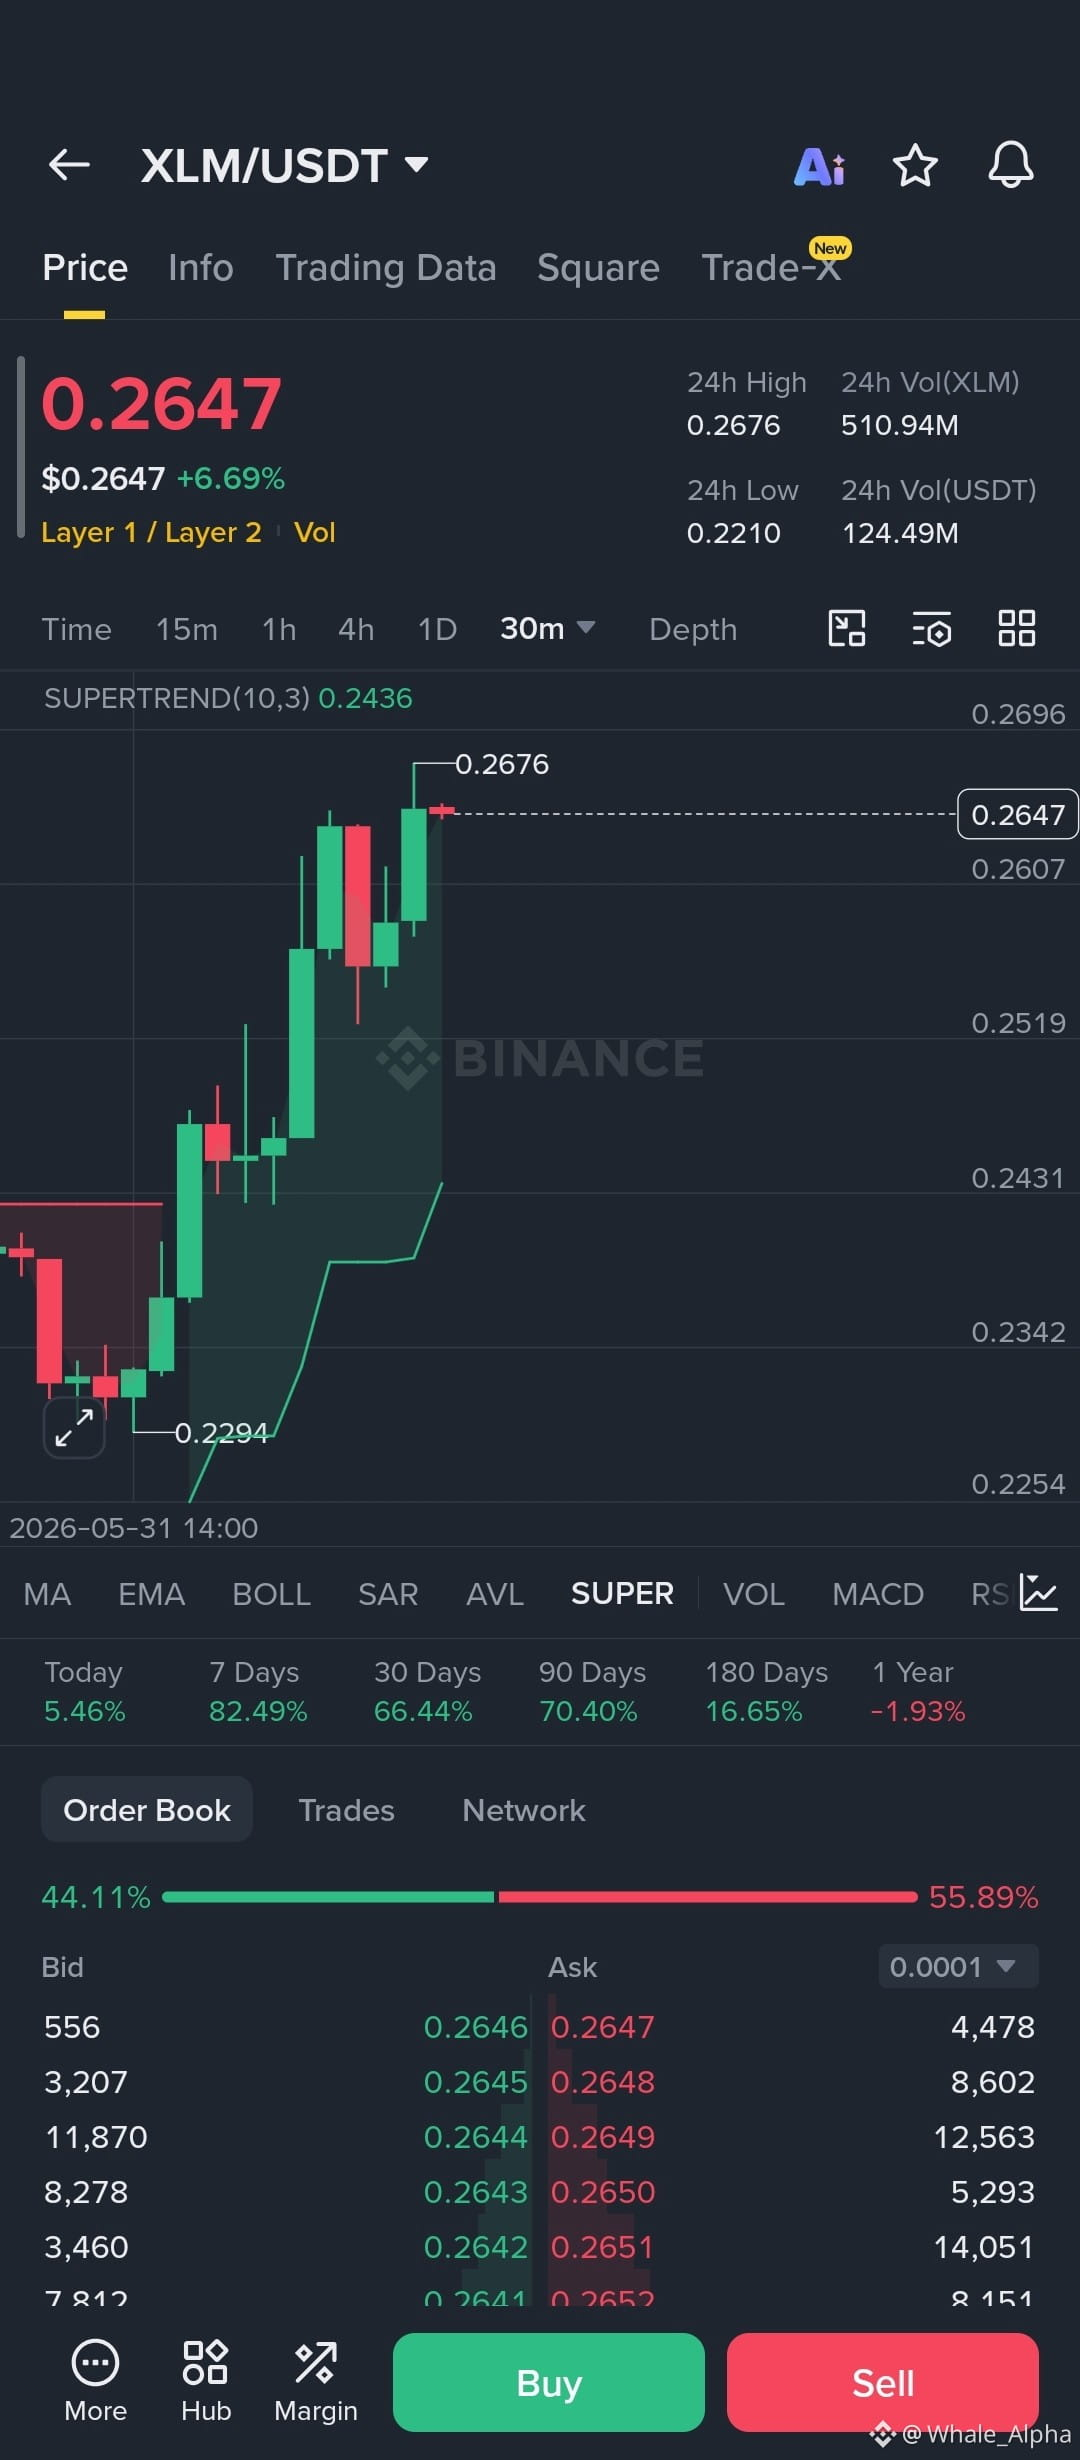Enable the AVL indicator
Viewport: 1080px width, 2460px height.
tap(495, 1593)
